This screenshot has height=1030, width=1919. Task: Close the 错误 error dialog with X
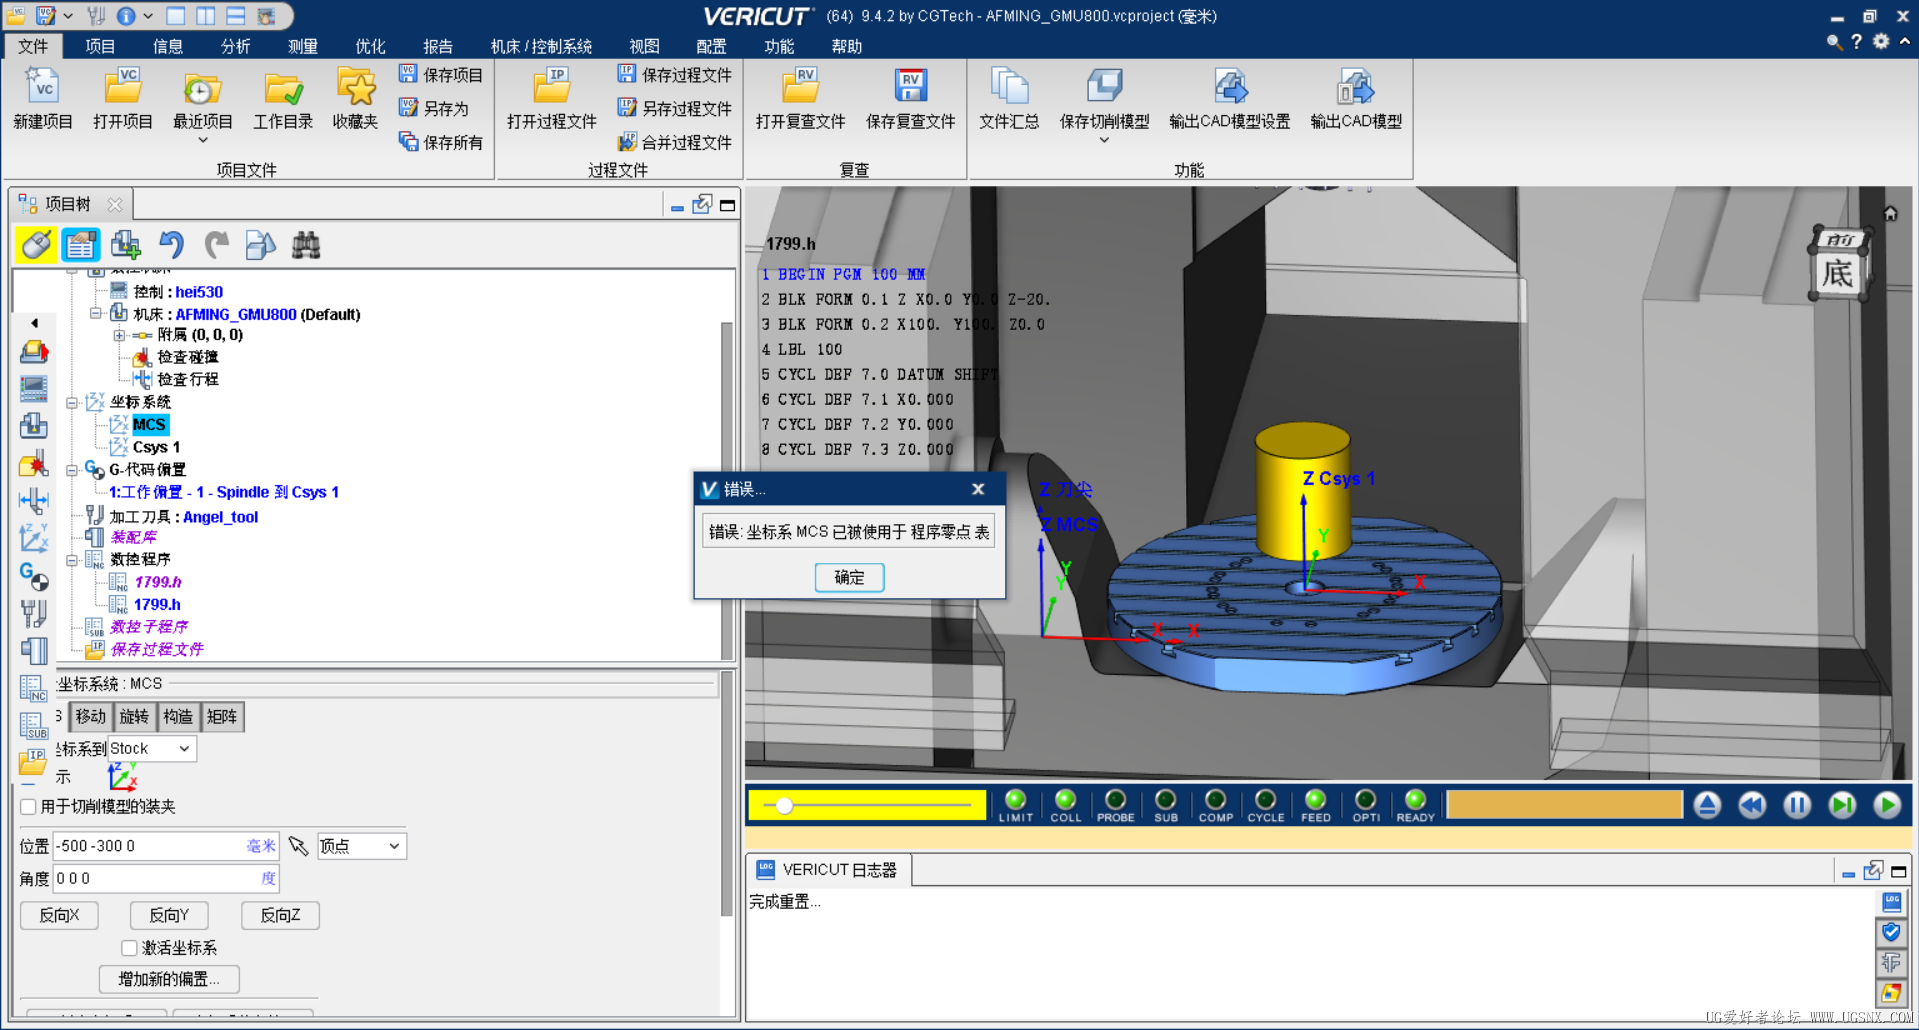[978, 489]
